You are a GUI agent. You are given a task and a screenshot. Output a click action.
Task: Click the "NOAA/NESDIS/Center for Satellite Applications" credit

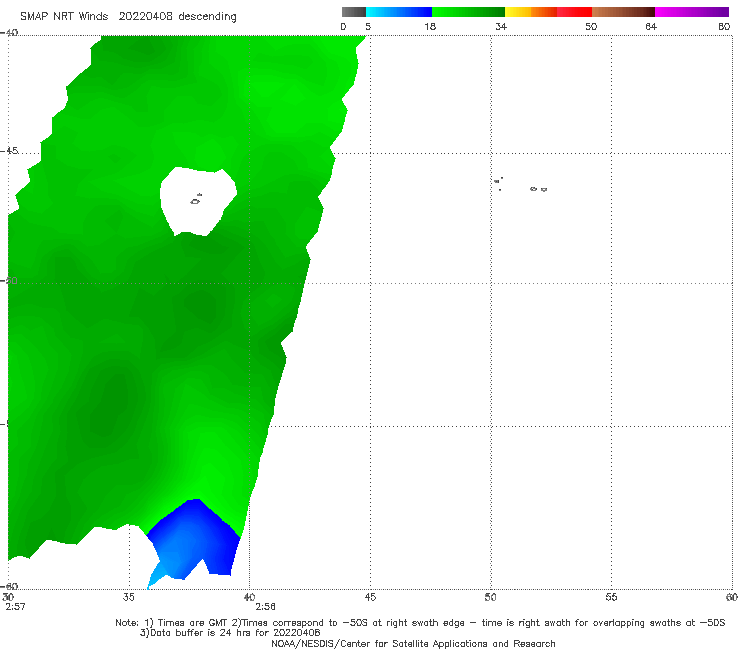413,643
